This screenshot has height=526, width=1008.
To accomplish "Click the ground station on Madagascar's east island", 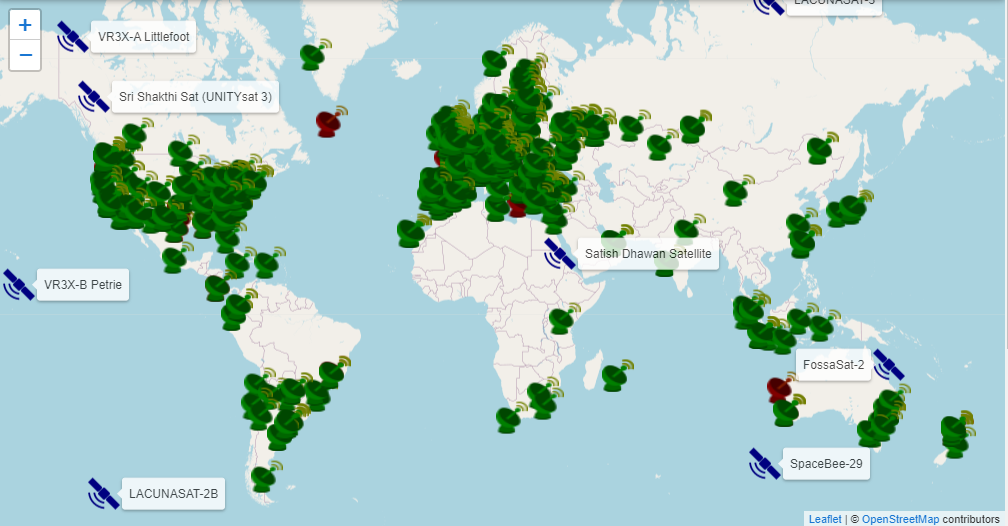I will point(616,376).
